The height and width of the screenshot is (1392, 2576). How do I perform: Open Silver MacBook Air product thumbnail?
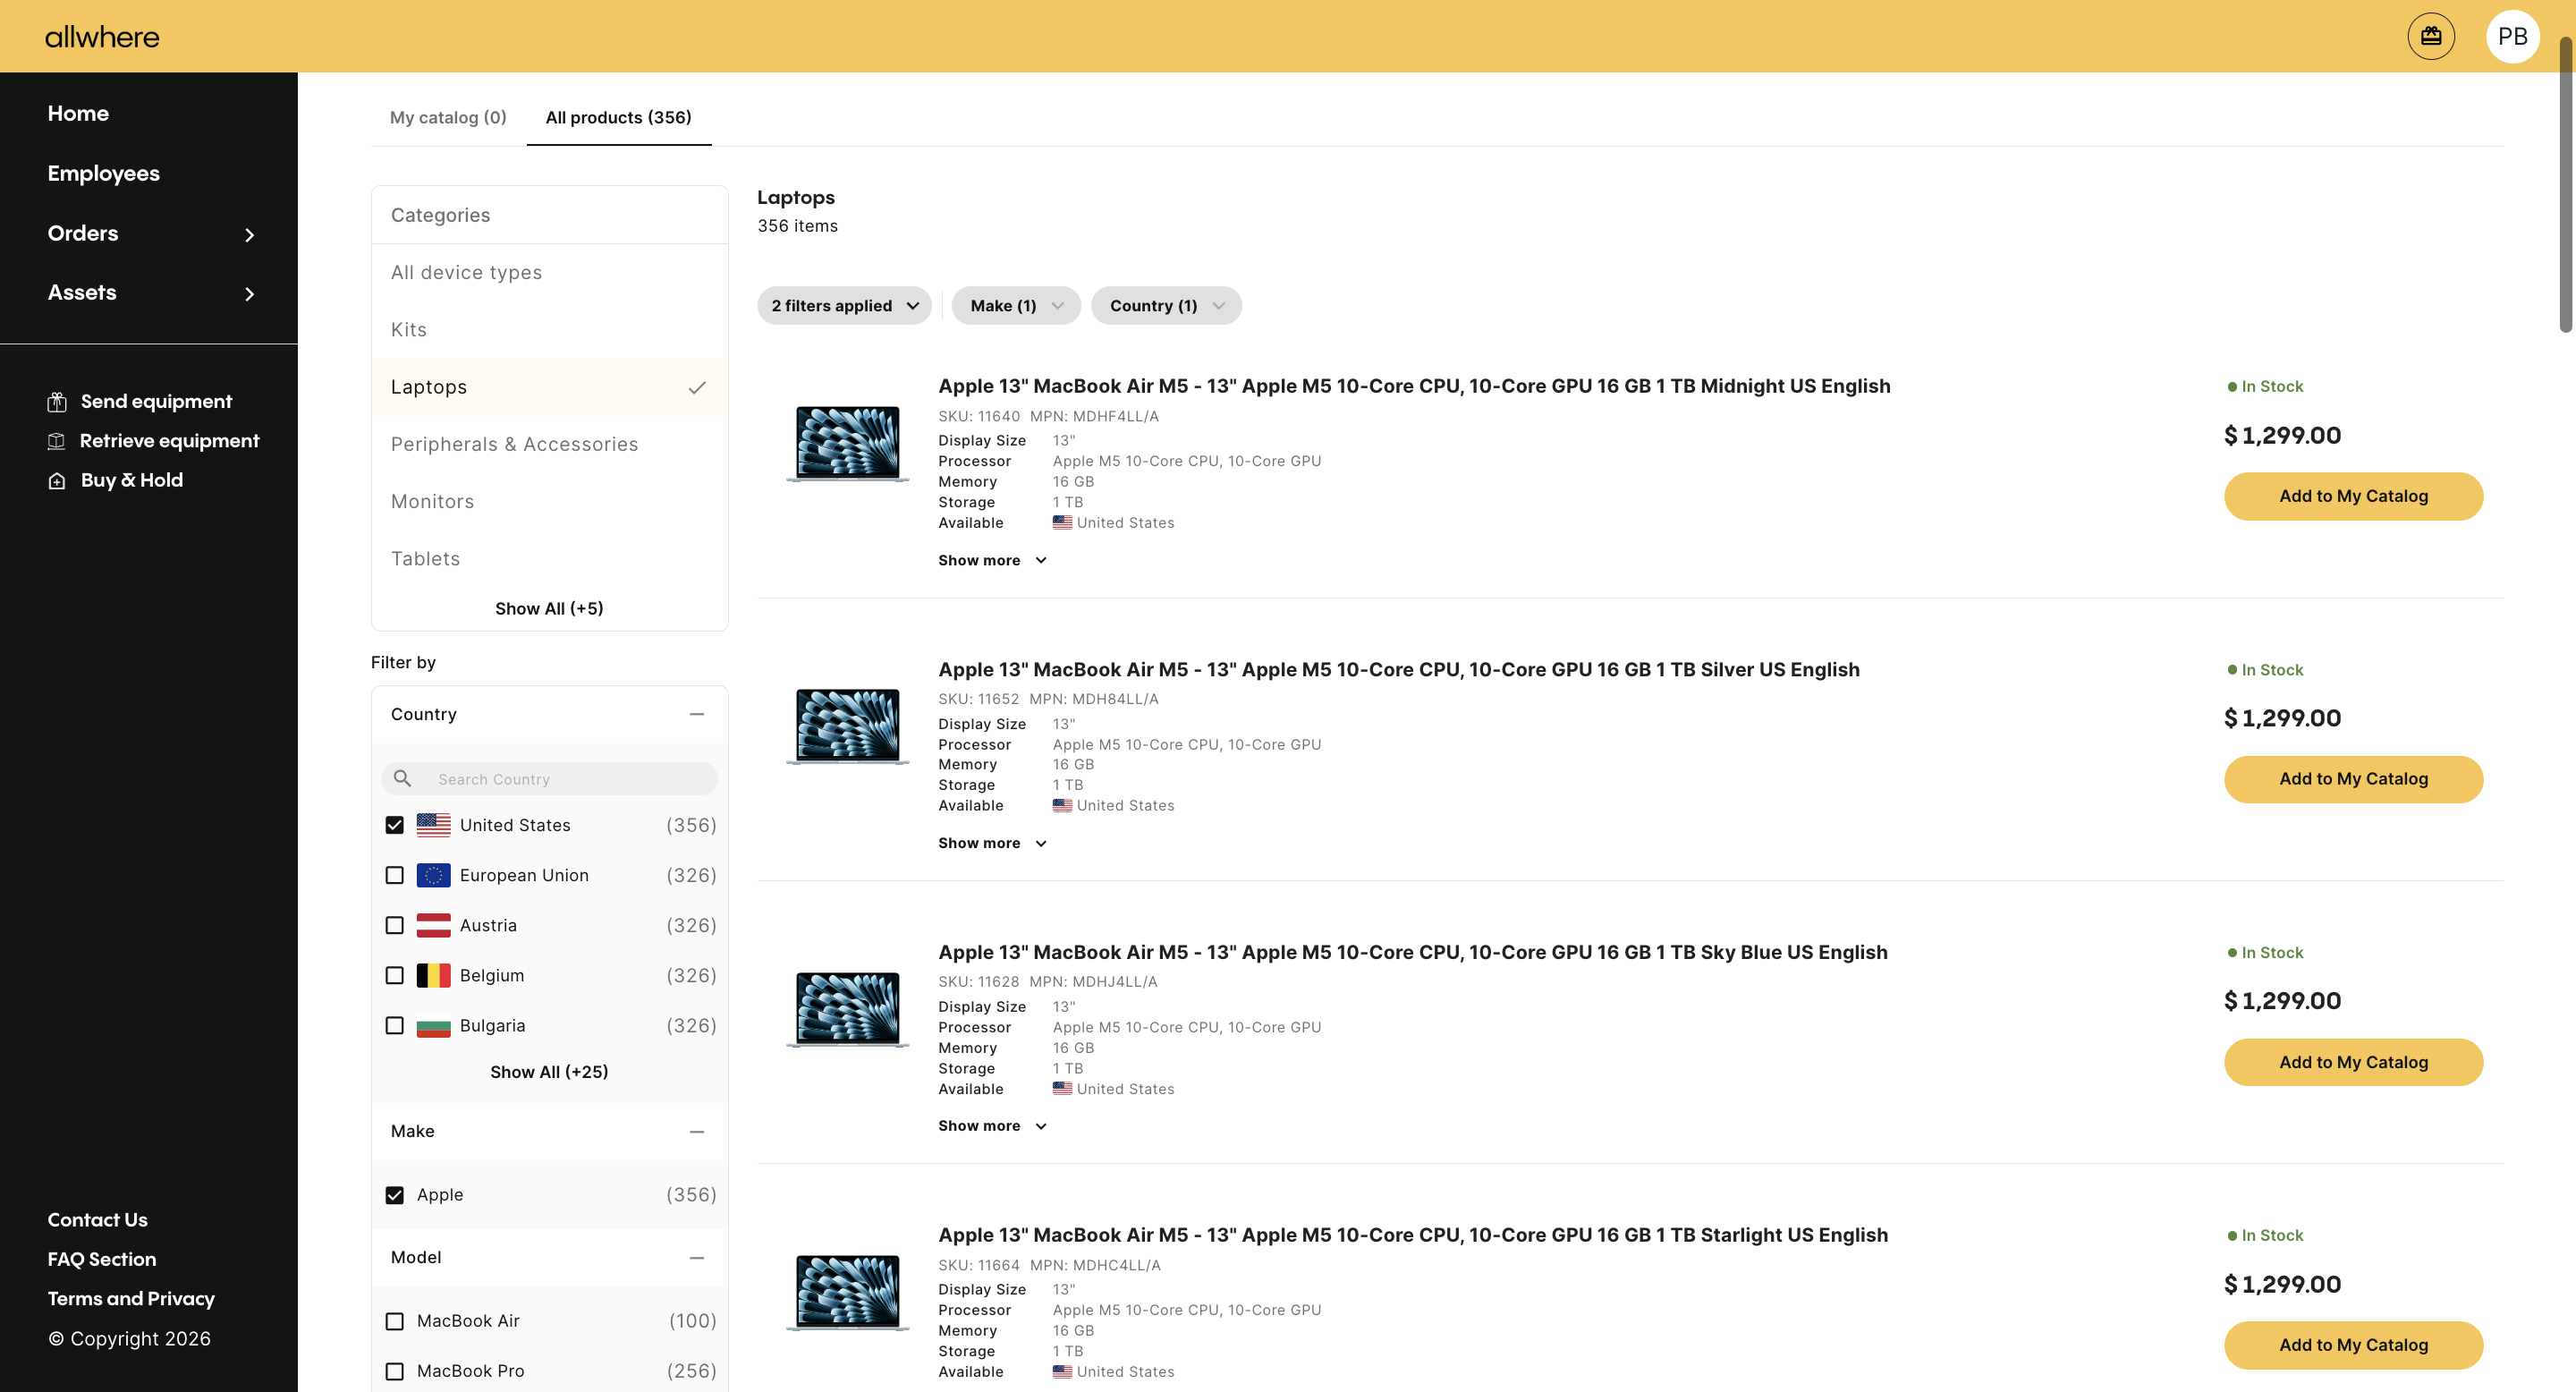pos(847,726)
